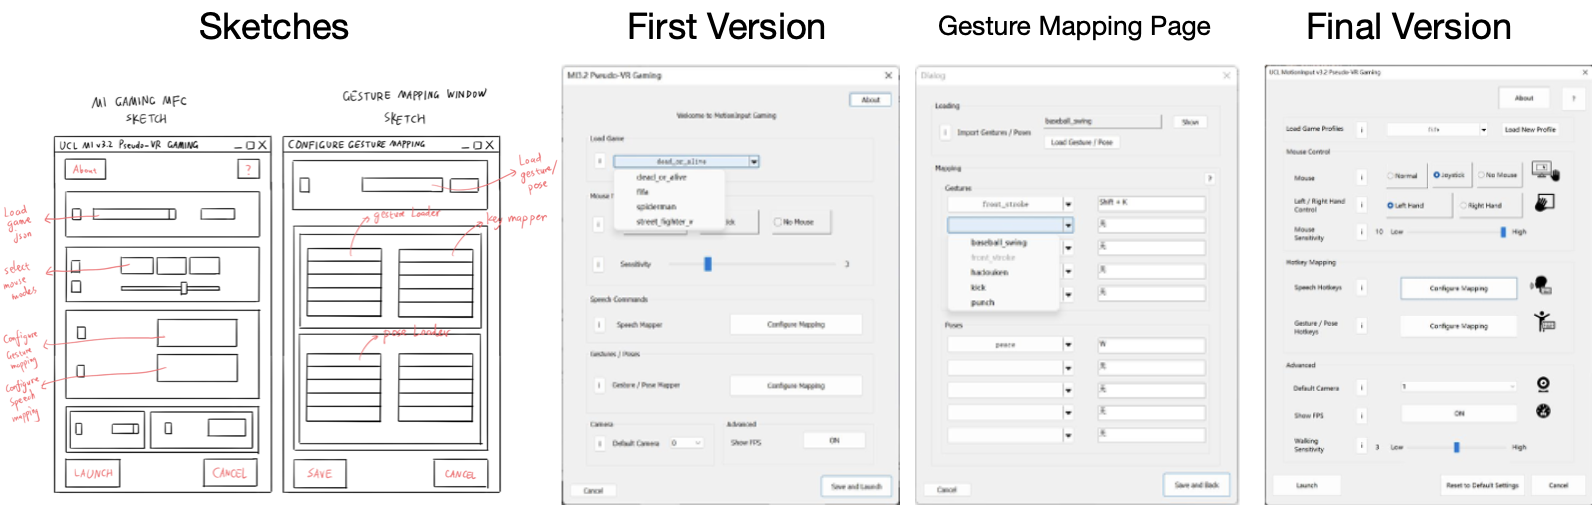
Task: Expand the Default Camera dropdown in Final Version
Action: (x=1510, y=386)
